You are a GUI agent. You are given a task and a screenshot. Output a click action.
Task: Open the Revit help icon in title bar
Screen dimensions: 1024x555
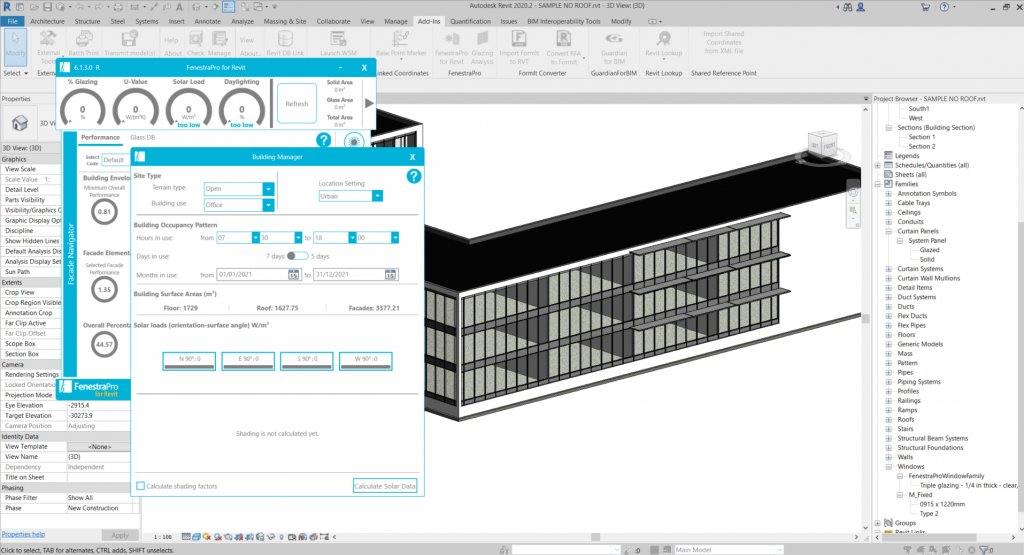944,7
